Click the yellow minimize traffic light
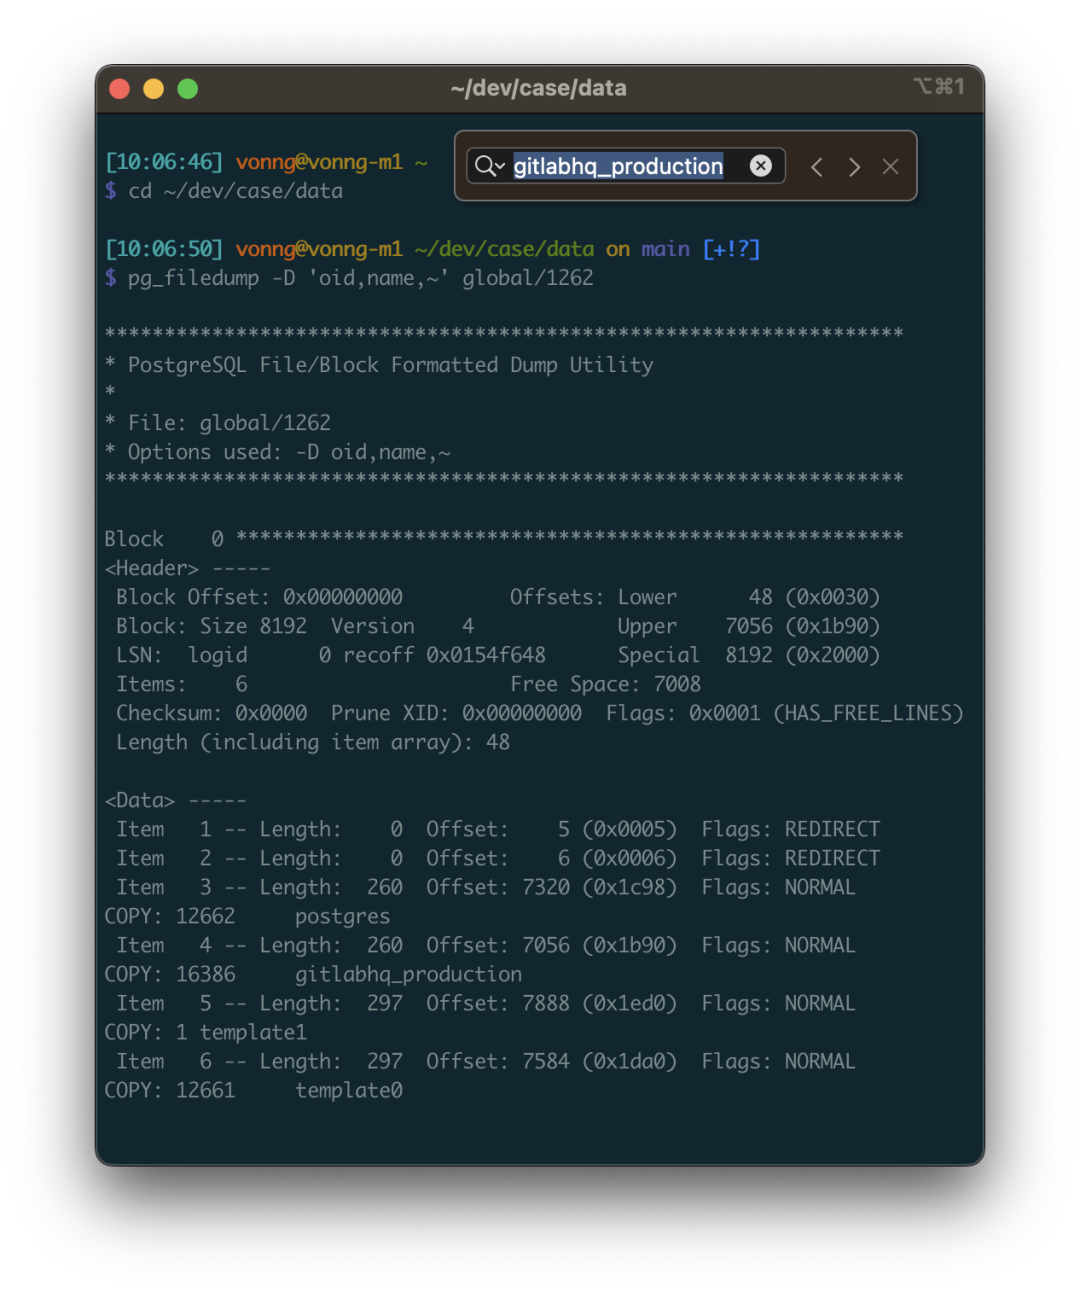This screenshot has width=1080, height=1292. 153,88
